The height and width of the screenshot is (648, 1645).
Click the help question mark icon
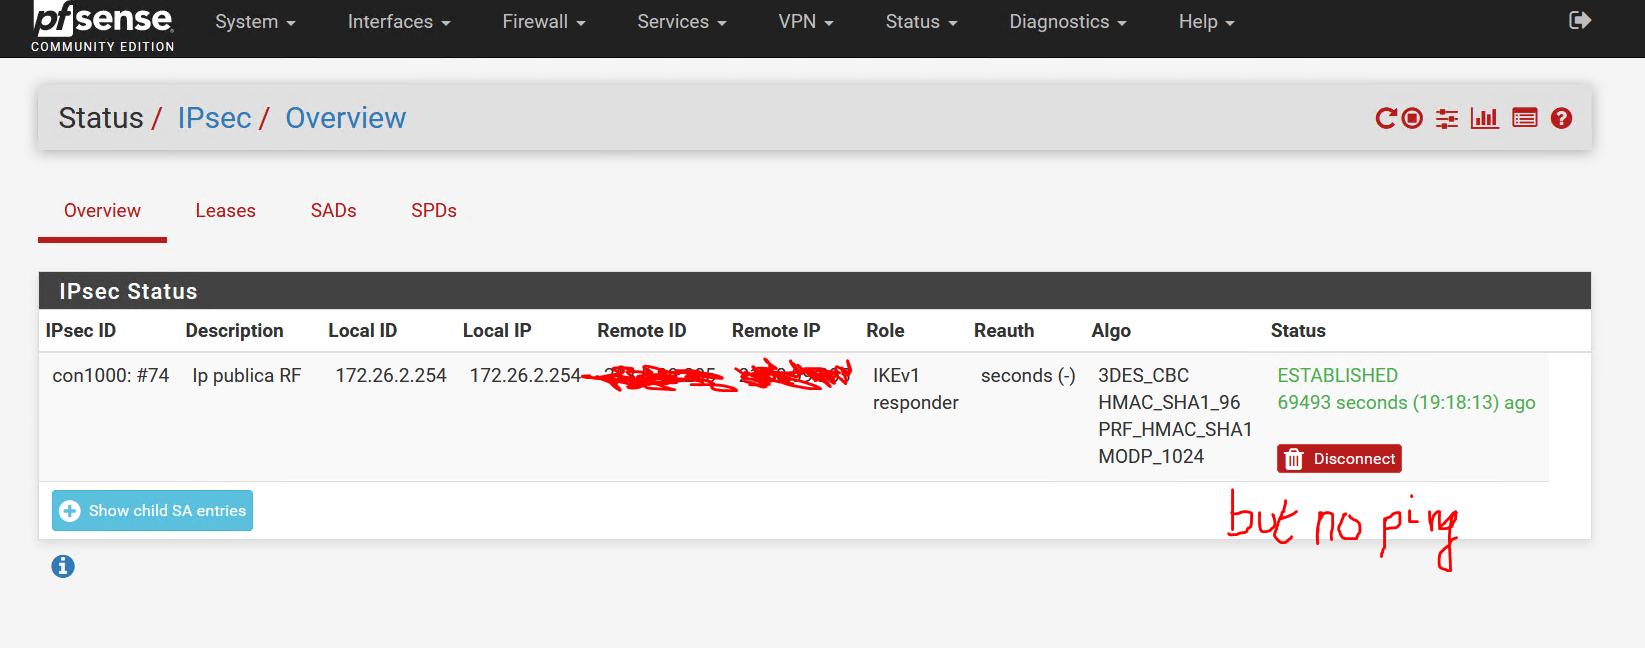point(1561,118)
